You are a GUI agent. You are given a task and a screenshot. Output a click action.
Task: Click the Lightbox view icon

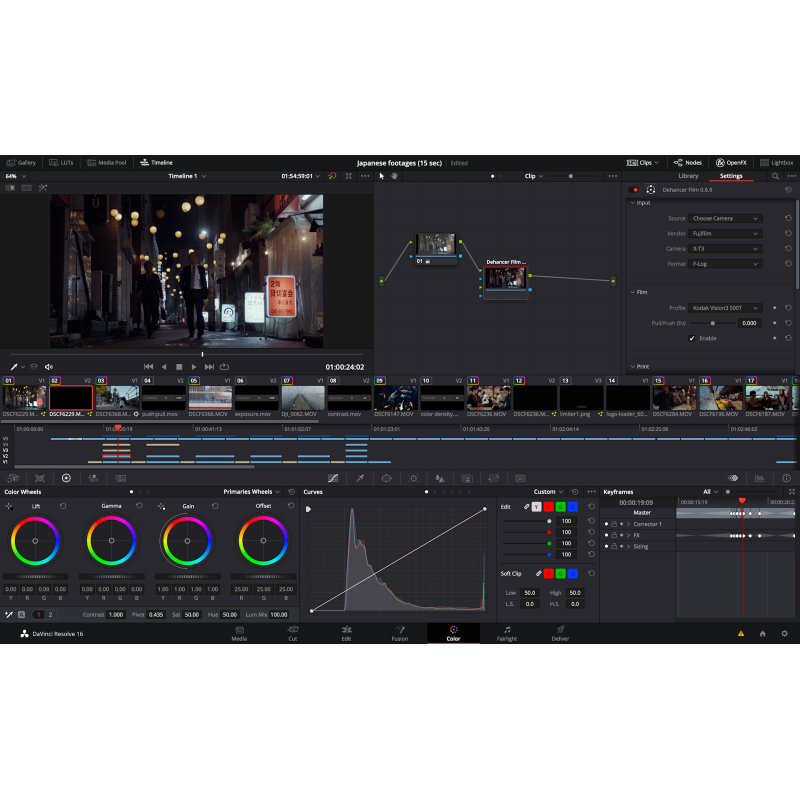click(x=777, y=162)
